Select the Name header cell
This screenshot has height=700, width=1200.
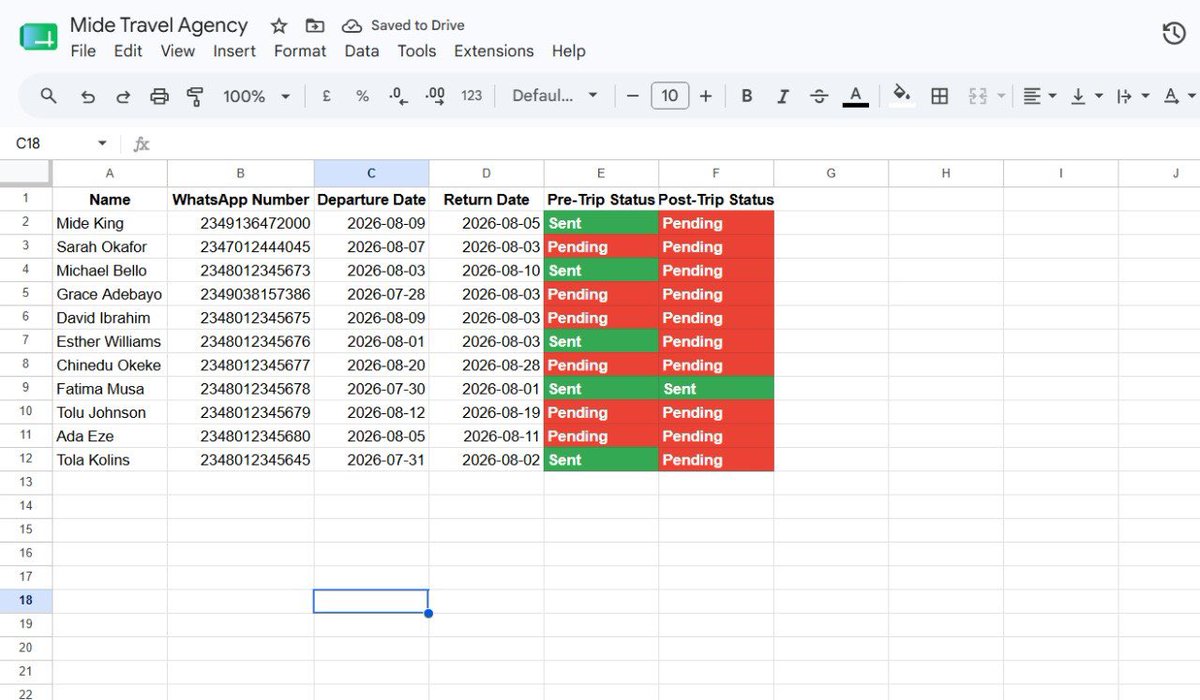(x=110, y=199)
